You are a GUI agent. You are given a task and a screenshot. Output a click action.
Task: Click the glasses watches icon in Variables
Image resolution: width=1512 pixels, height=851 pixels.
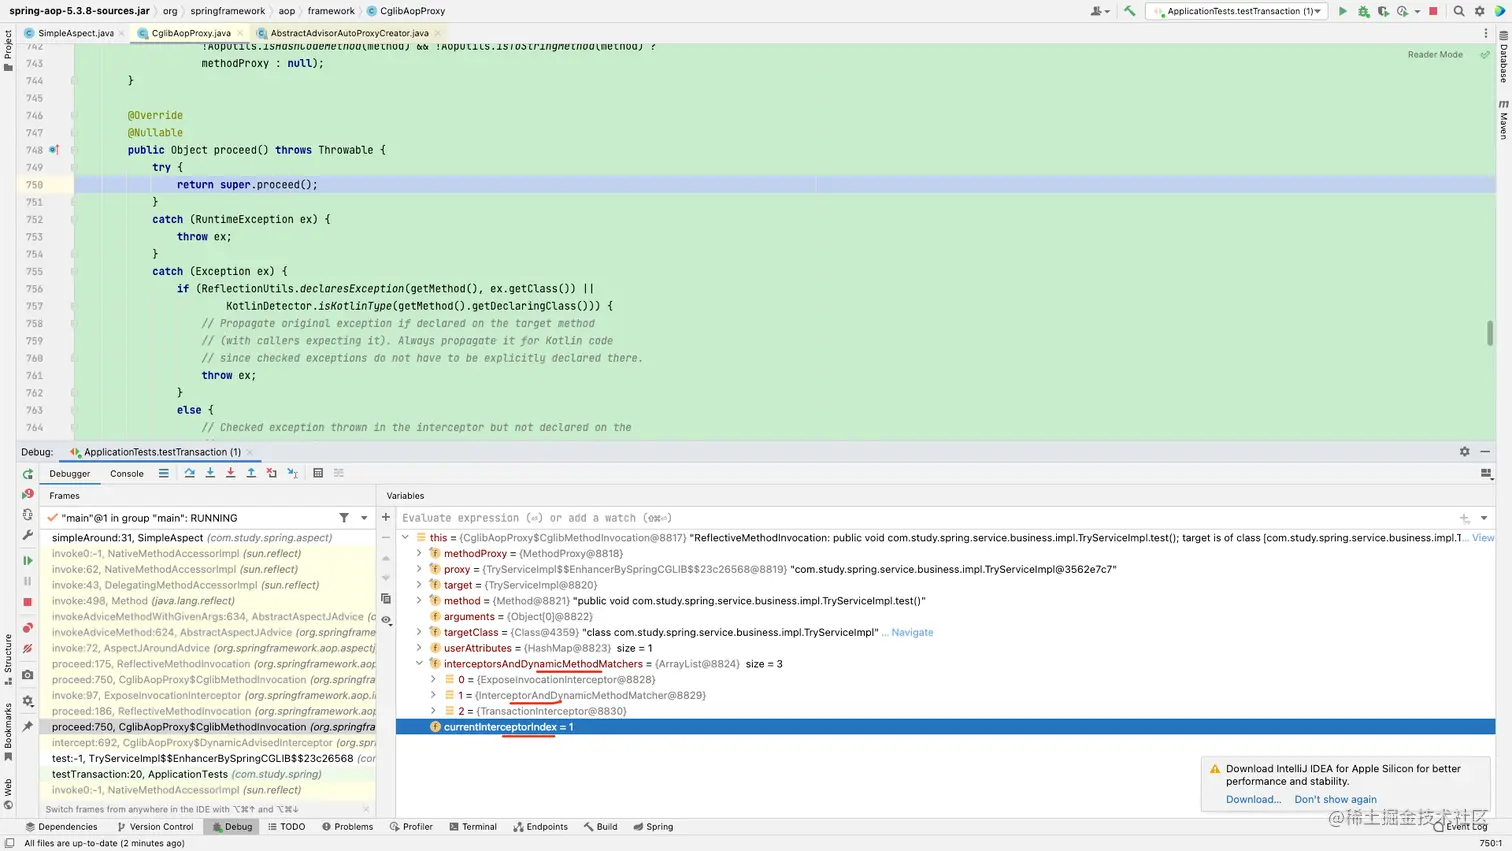[386, 620]
